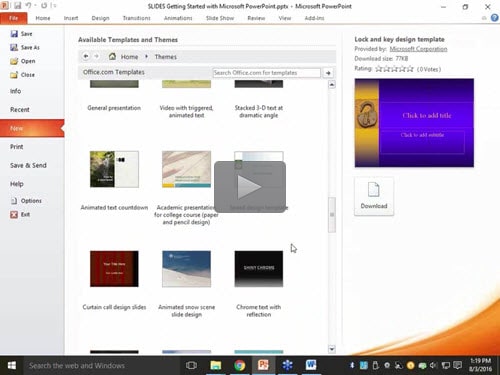This screenshot has width=500, height=375.
Task: Open the Action Center notification icon
Action: (x=457, y=365)
